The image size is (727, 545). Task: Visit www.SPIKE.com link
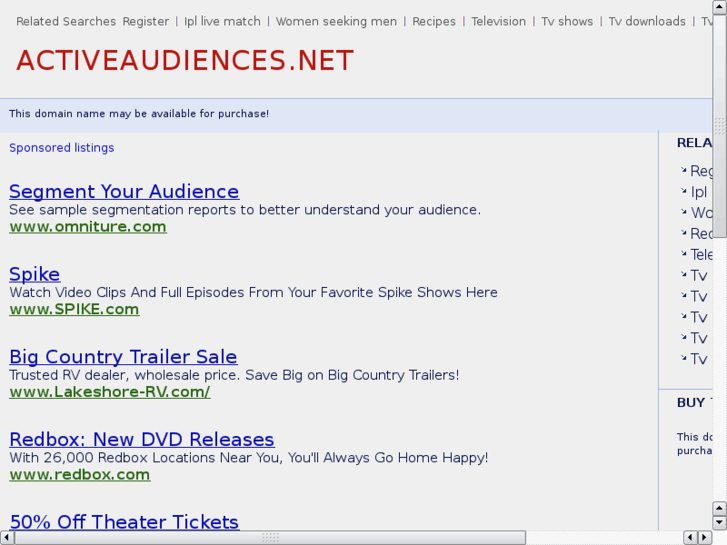tap(74, 309)
